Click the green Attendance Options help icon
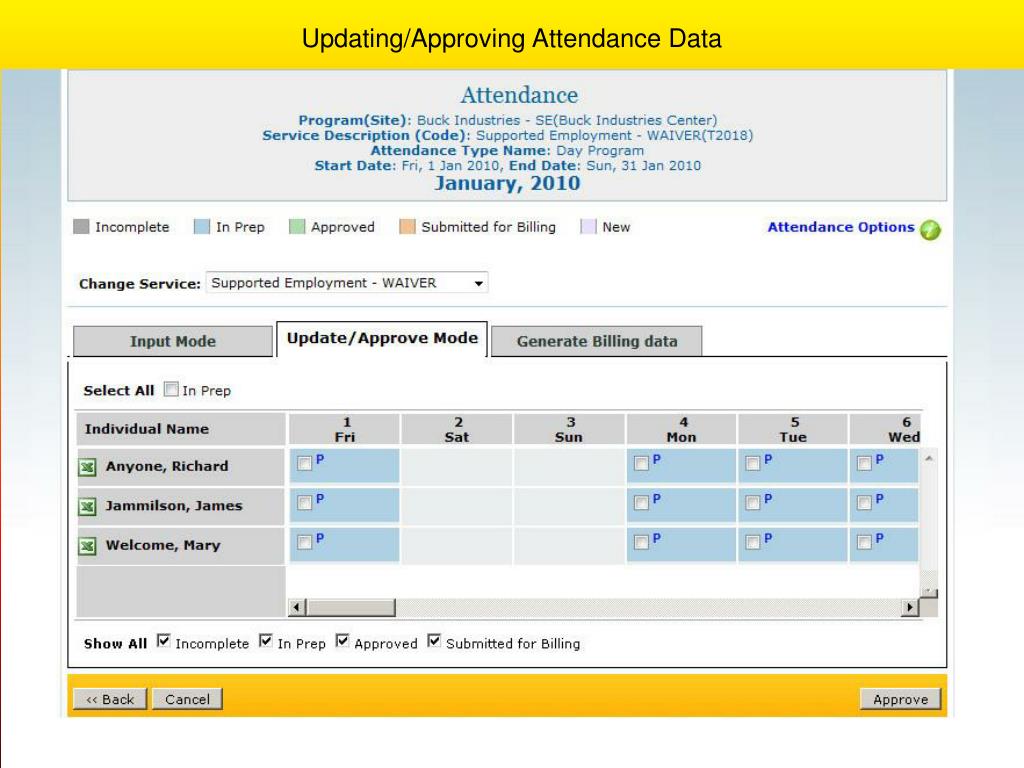Viewport: 1024px width, 768px height. coord(930,229)
